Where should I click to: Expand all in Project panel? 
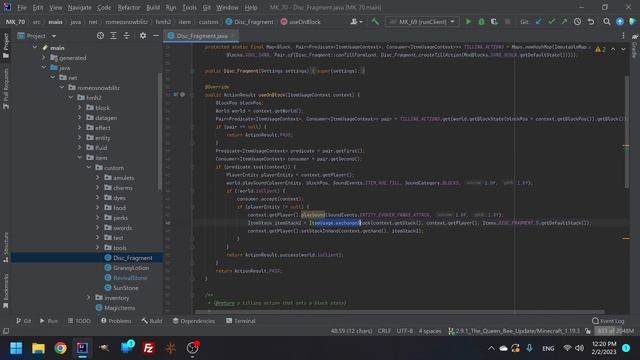(x=113, y=36)
